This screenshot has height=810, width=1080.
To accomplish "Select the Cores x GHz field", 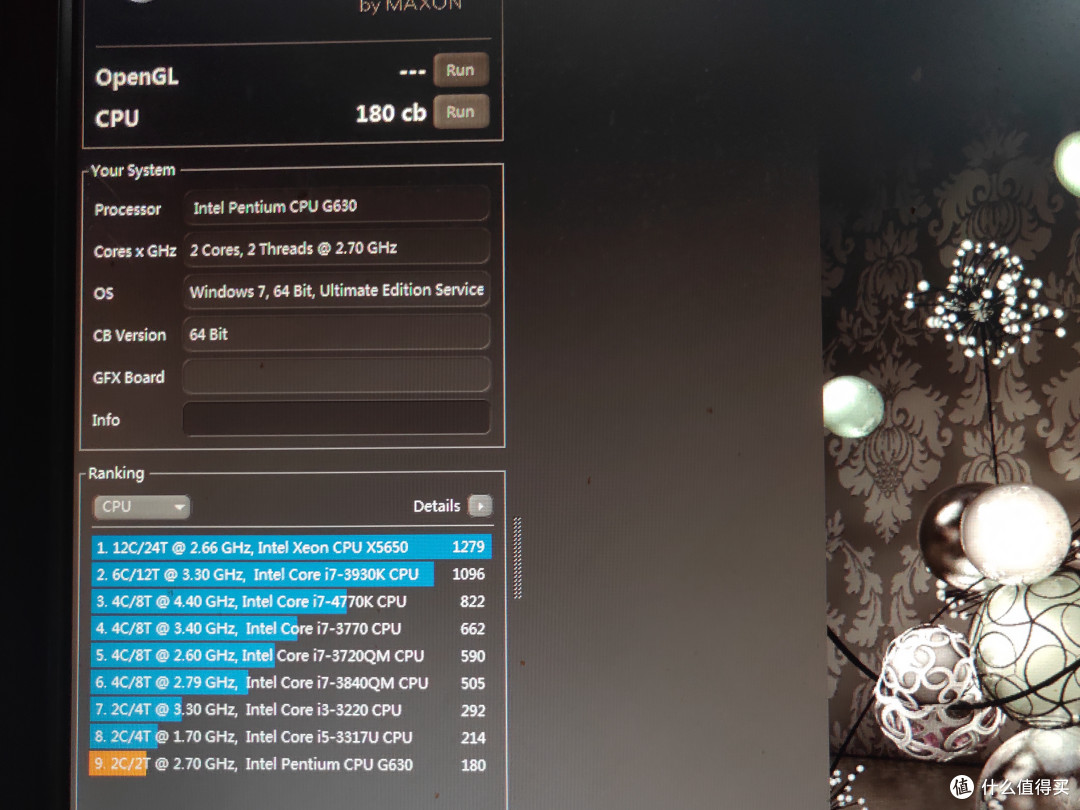I will click(x=336, y=249).
